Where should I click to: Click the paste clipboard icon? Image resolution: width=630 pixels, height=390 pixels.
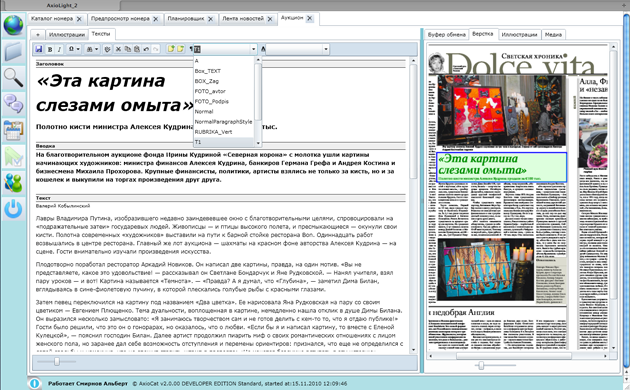point(137,49)
